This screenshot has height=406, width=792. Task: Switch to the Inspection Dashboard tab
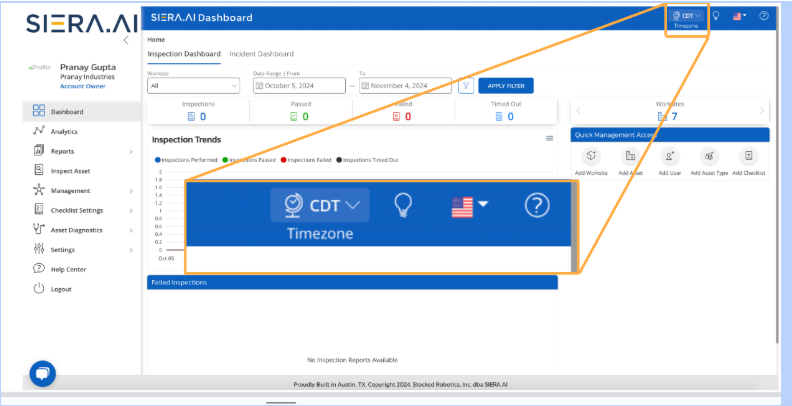pos(184,54)
